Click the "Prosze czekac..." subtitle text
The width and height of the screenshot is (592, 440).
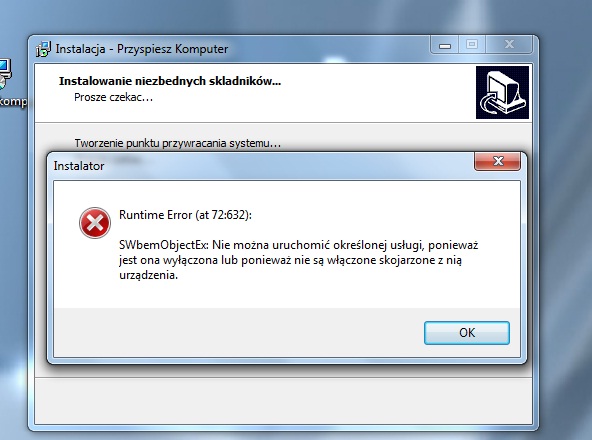(113, 97)
